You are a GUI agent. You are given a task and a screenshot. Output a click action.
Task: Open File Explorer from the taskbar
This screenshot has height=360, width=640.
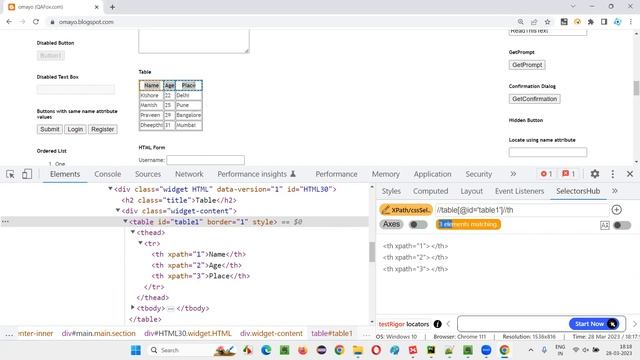(358, 350)
